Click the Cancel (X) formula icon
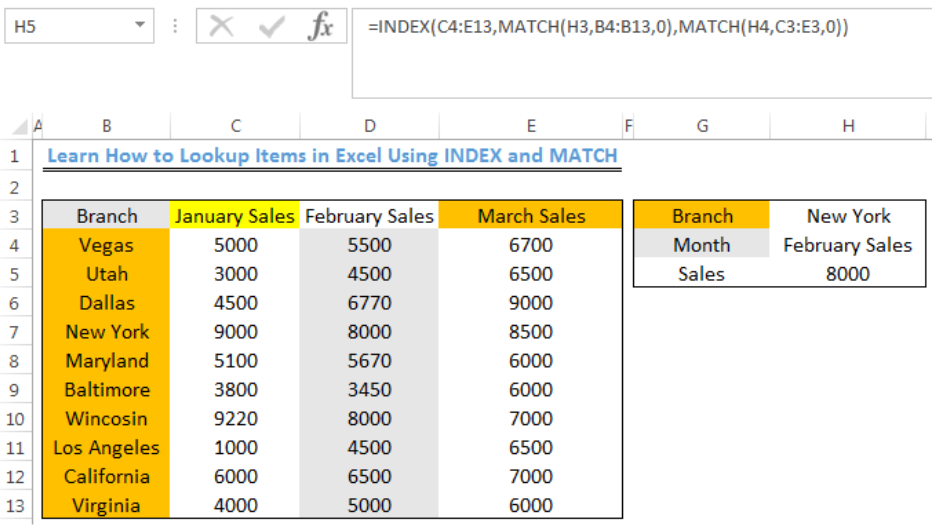The width and height of the screenshot is (935, 530). (x=221, y=26)
